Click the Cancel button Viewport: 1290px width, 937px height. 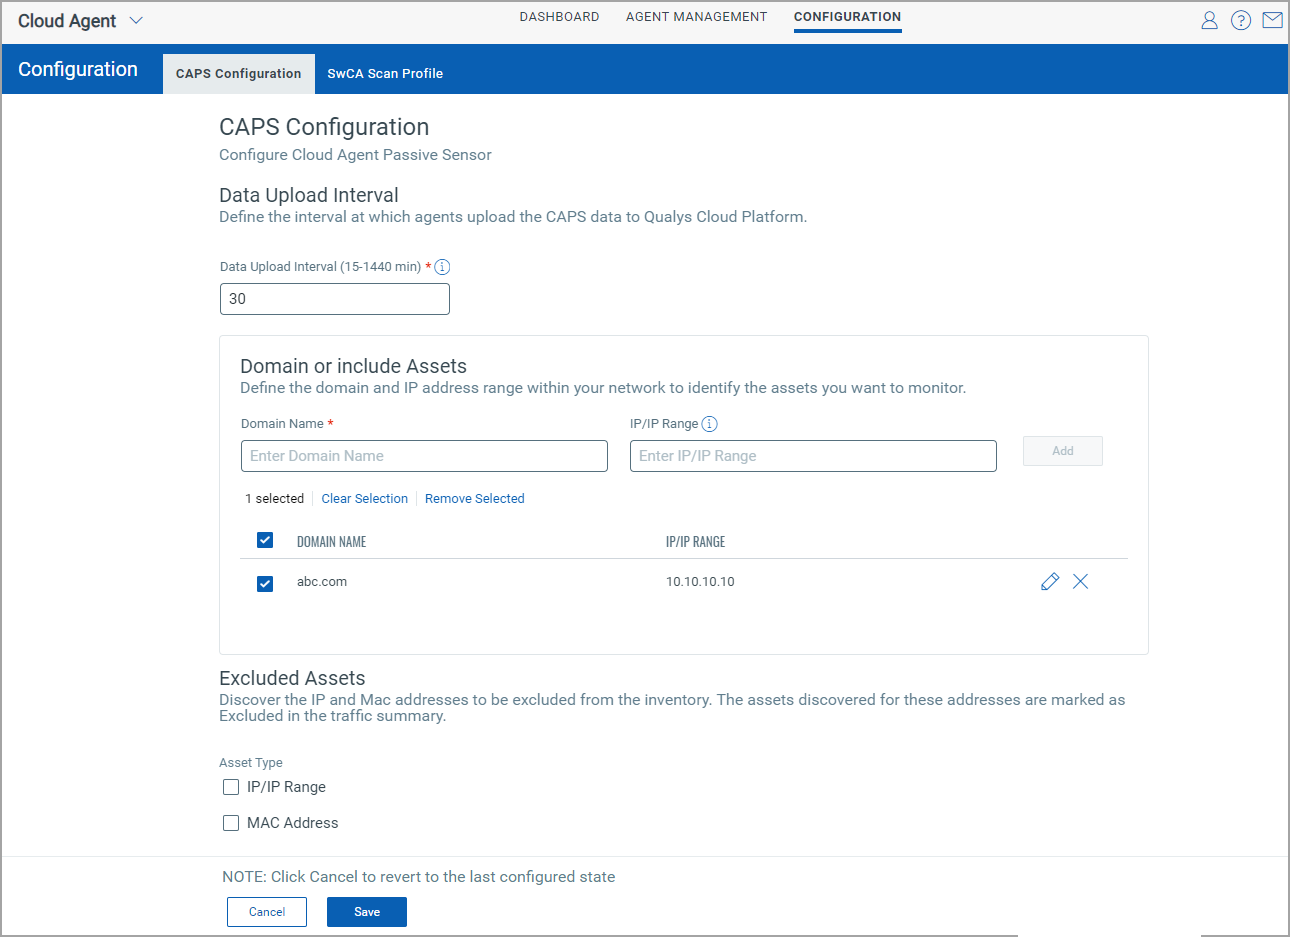[x=267, y=912]
